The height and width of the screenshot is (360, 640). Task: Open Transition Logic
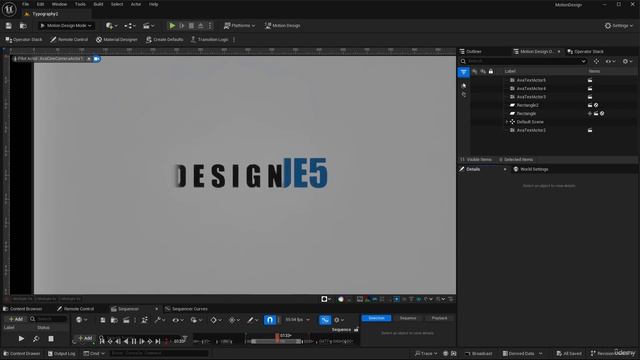[x=209, y=40]
